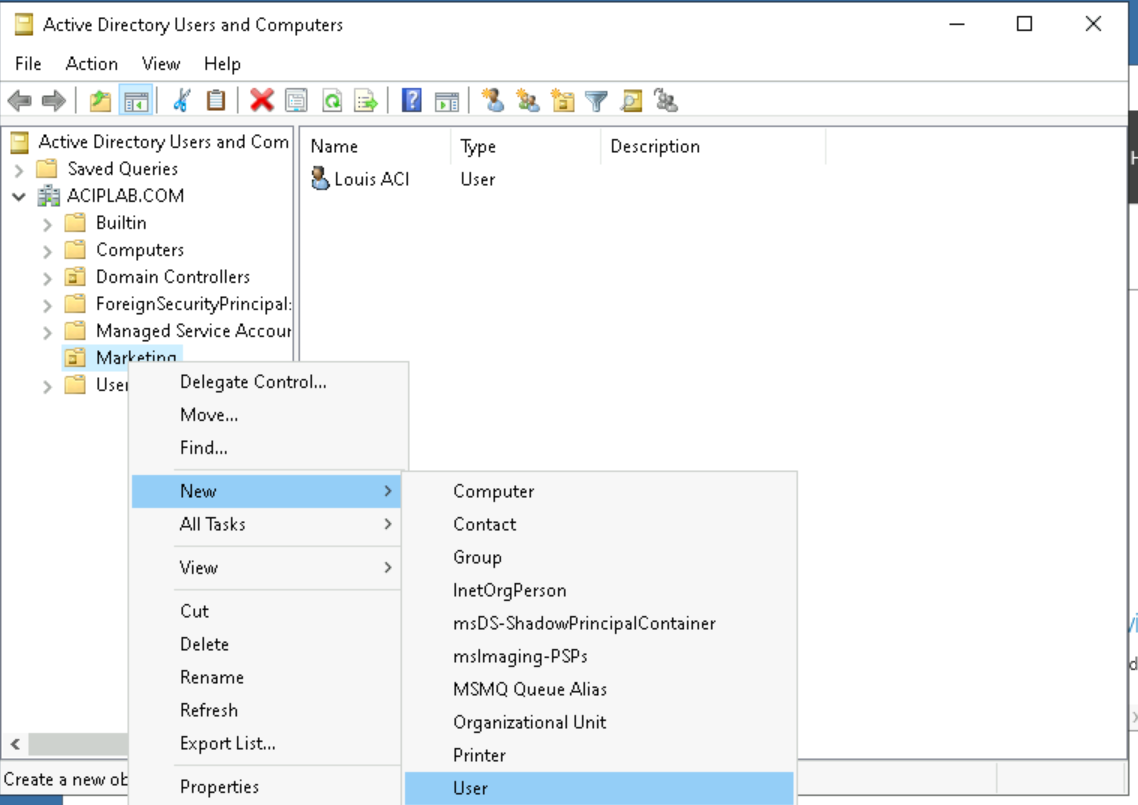Select Organizational Unit in the New submenu
This screenshot has width=1138, height=805.
[529, 722]
